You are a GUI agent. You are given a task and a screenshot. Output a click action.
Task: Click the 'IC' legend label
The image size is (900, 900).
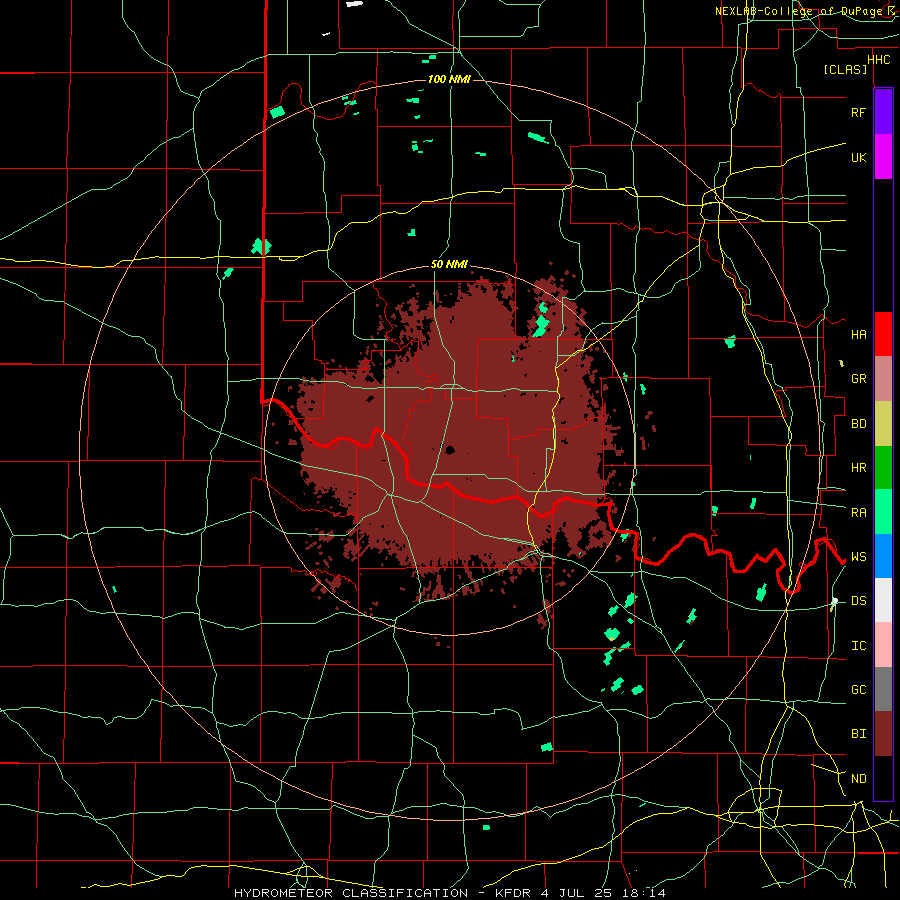[858, 646]
